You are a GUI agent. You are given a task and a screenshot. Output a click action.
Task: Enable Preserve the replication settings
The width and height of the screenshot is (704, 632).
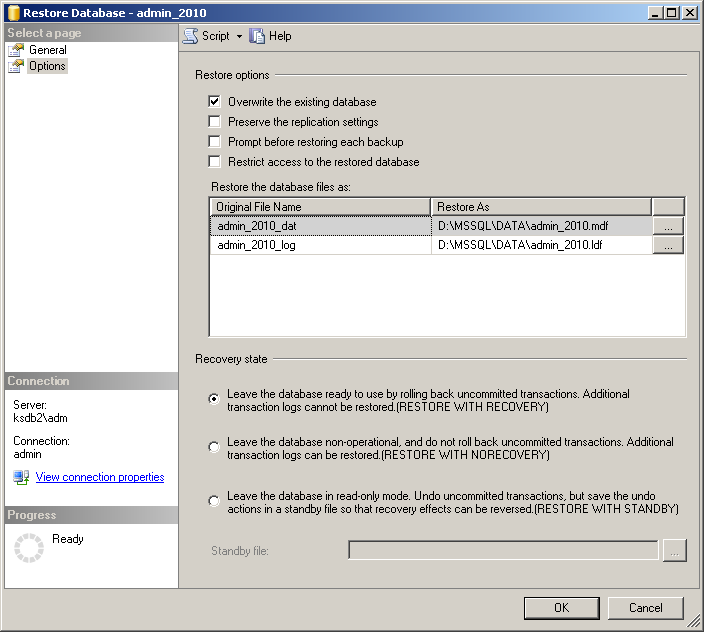(215, 122)
